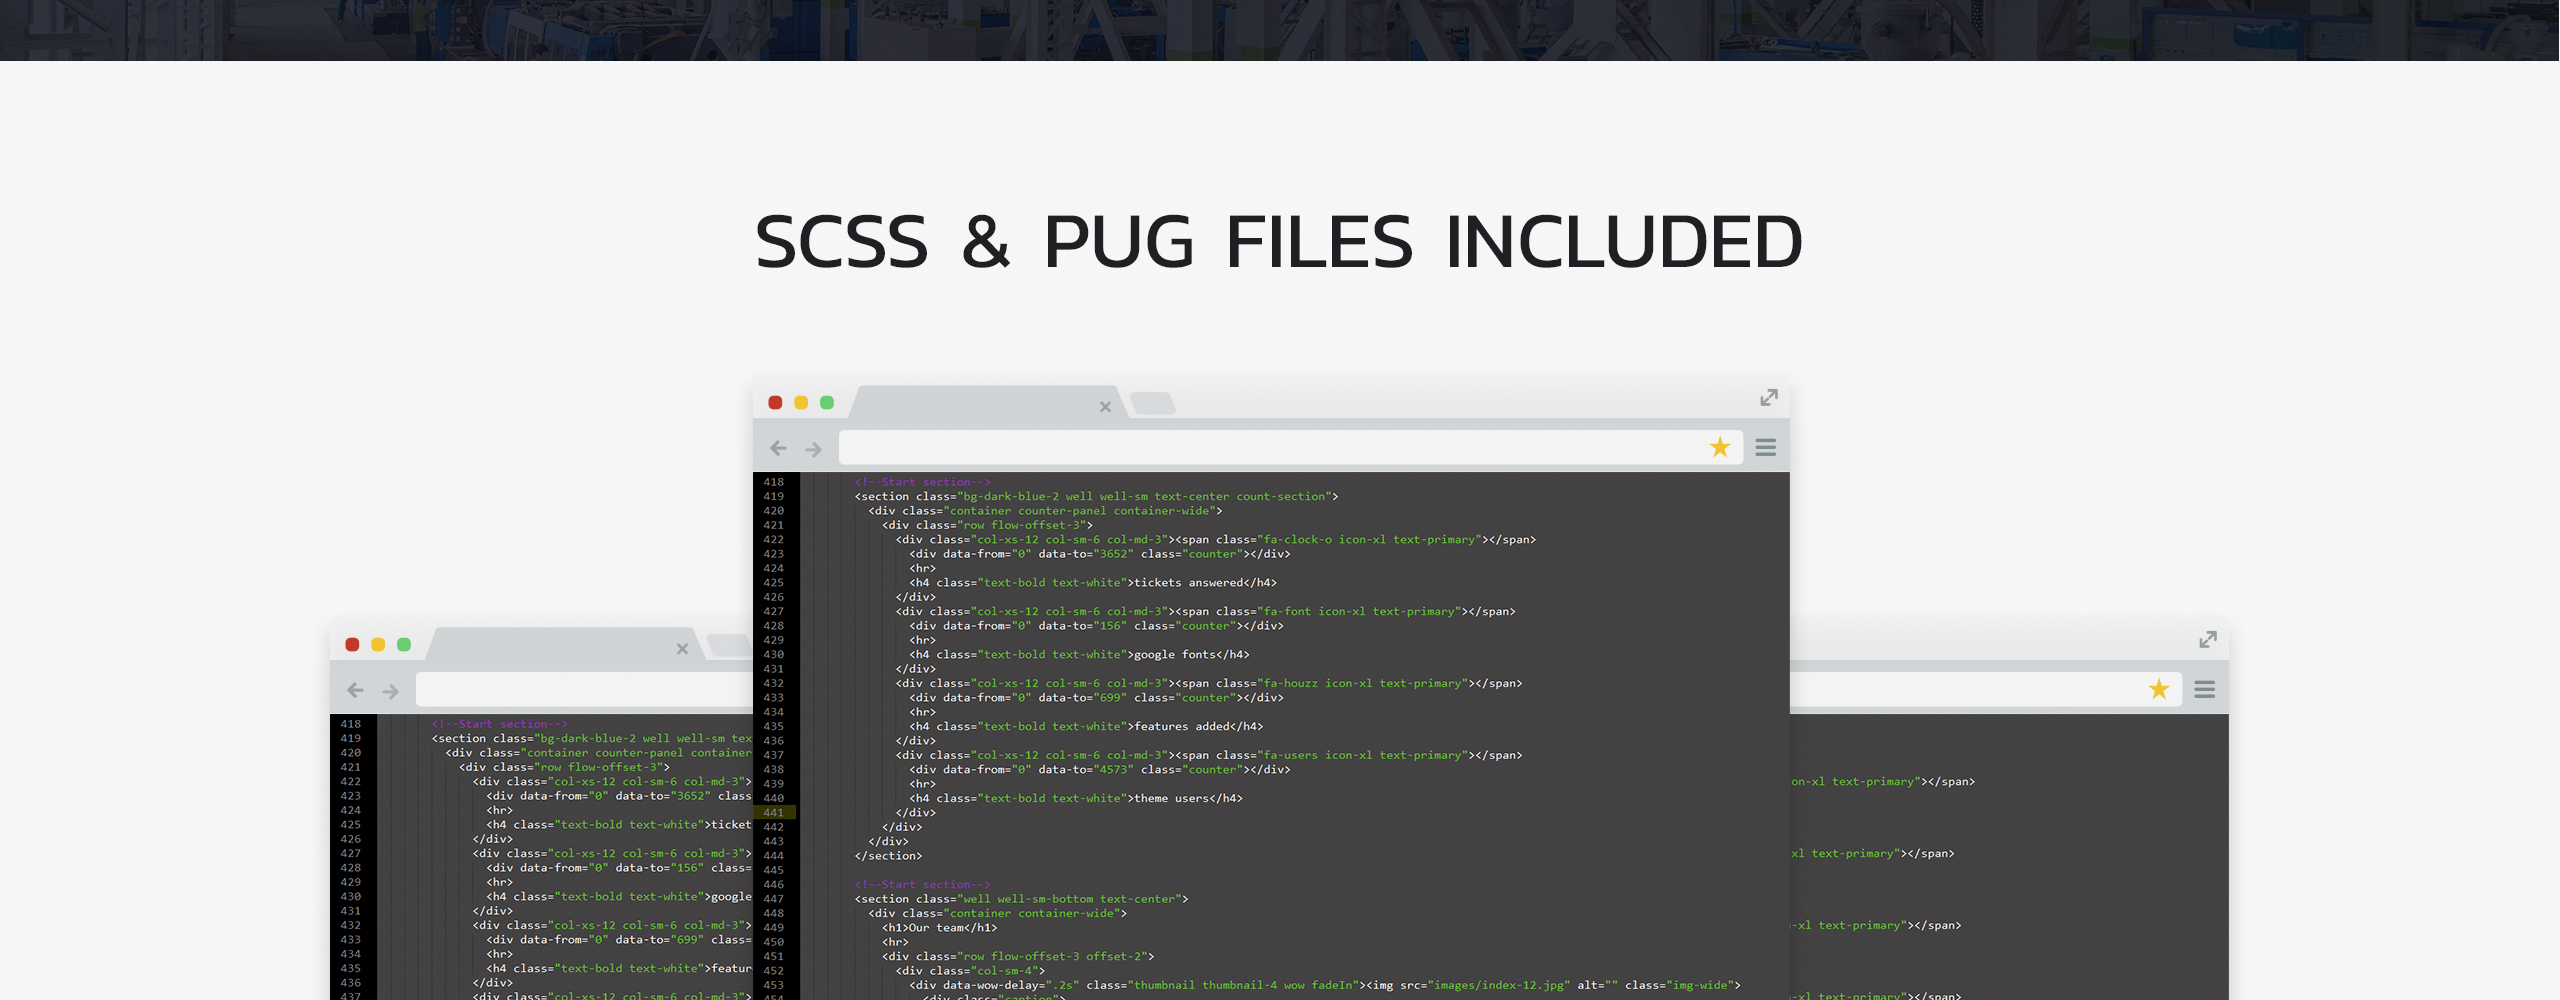
Task: Open hamburger menu in center browser window
Action: pos(1766,448)
